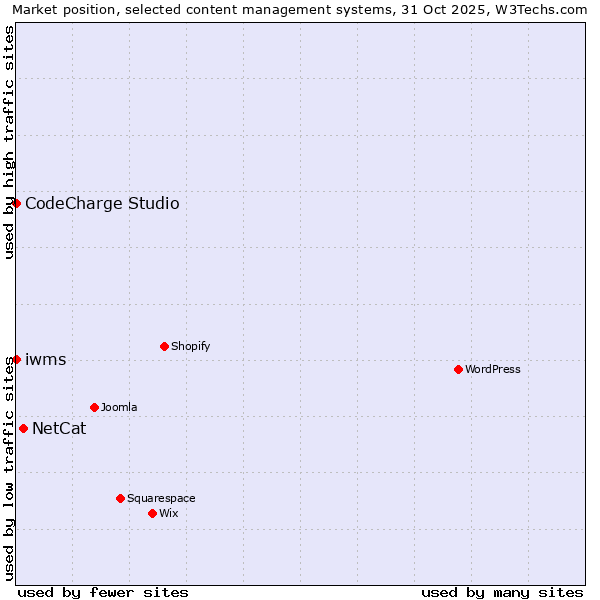Click the CodeCharge Studio text label
The image size is (600, 600).
[x=102, y=204]
